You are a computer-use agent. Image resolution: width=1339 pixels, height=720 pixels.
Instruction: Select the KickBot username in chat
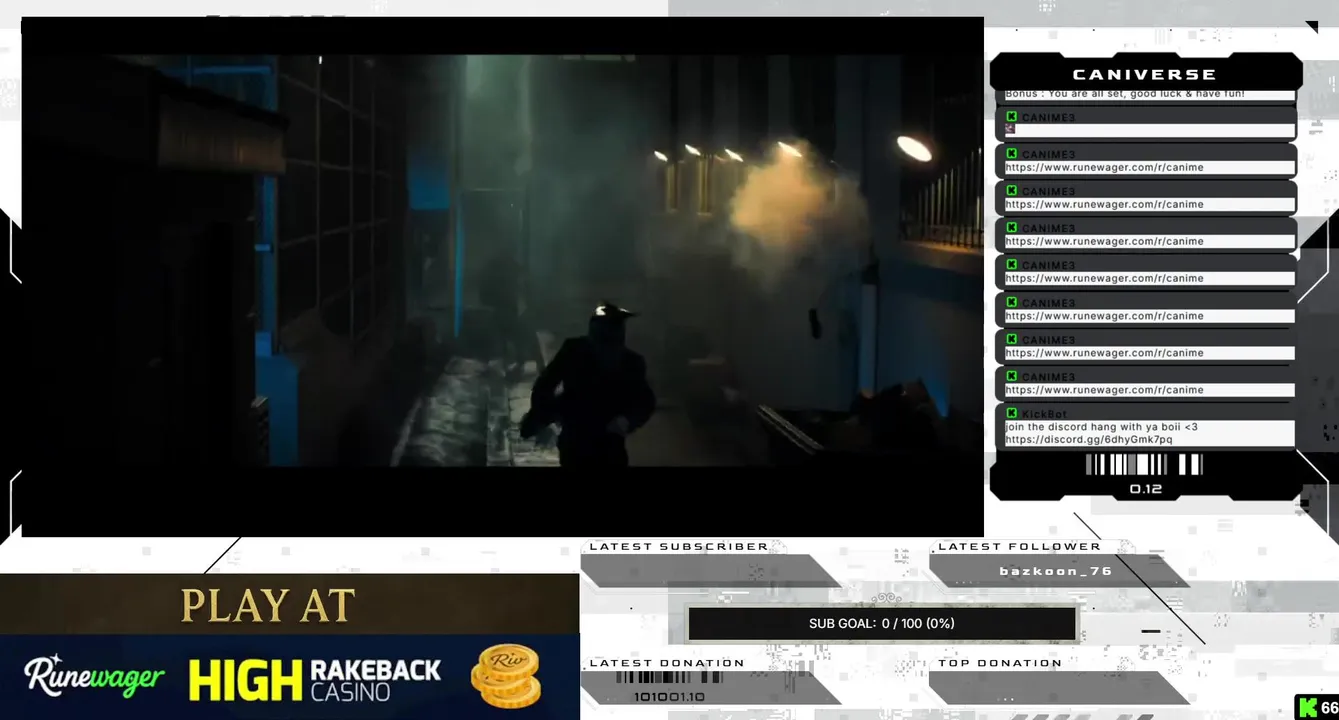[1044, 414]
